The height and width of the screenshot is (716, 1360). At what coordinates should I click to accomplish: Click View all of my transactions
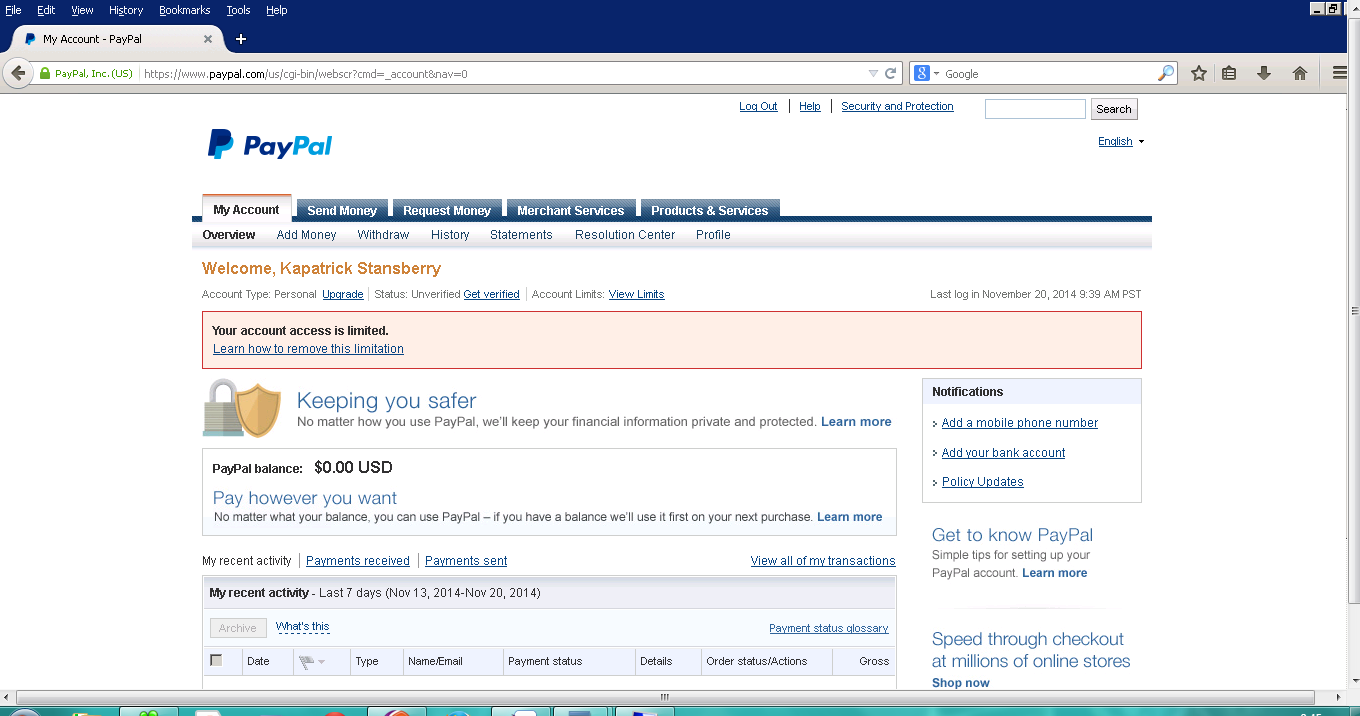click(x=823, y=561)
